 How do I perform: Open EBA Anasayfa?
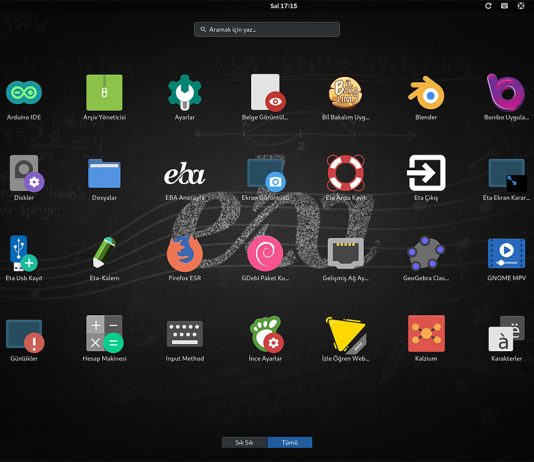pyautogui.click(x=185, y=174)
